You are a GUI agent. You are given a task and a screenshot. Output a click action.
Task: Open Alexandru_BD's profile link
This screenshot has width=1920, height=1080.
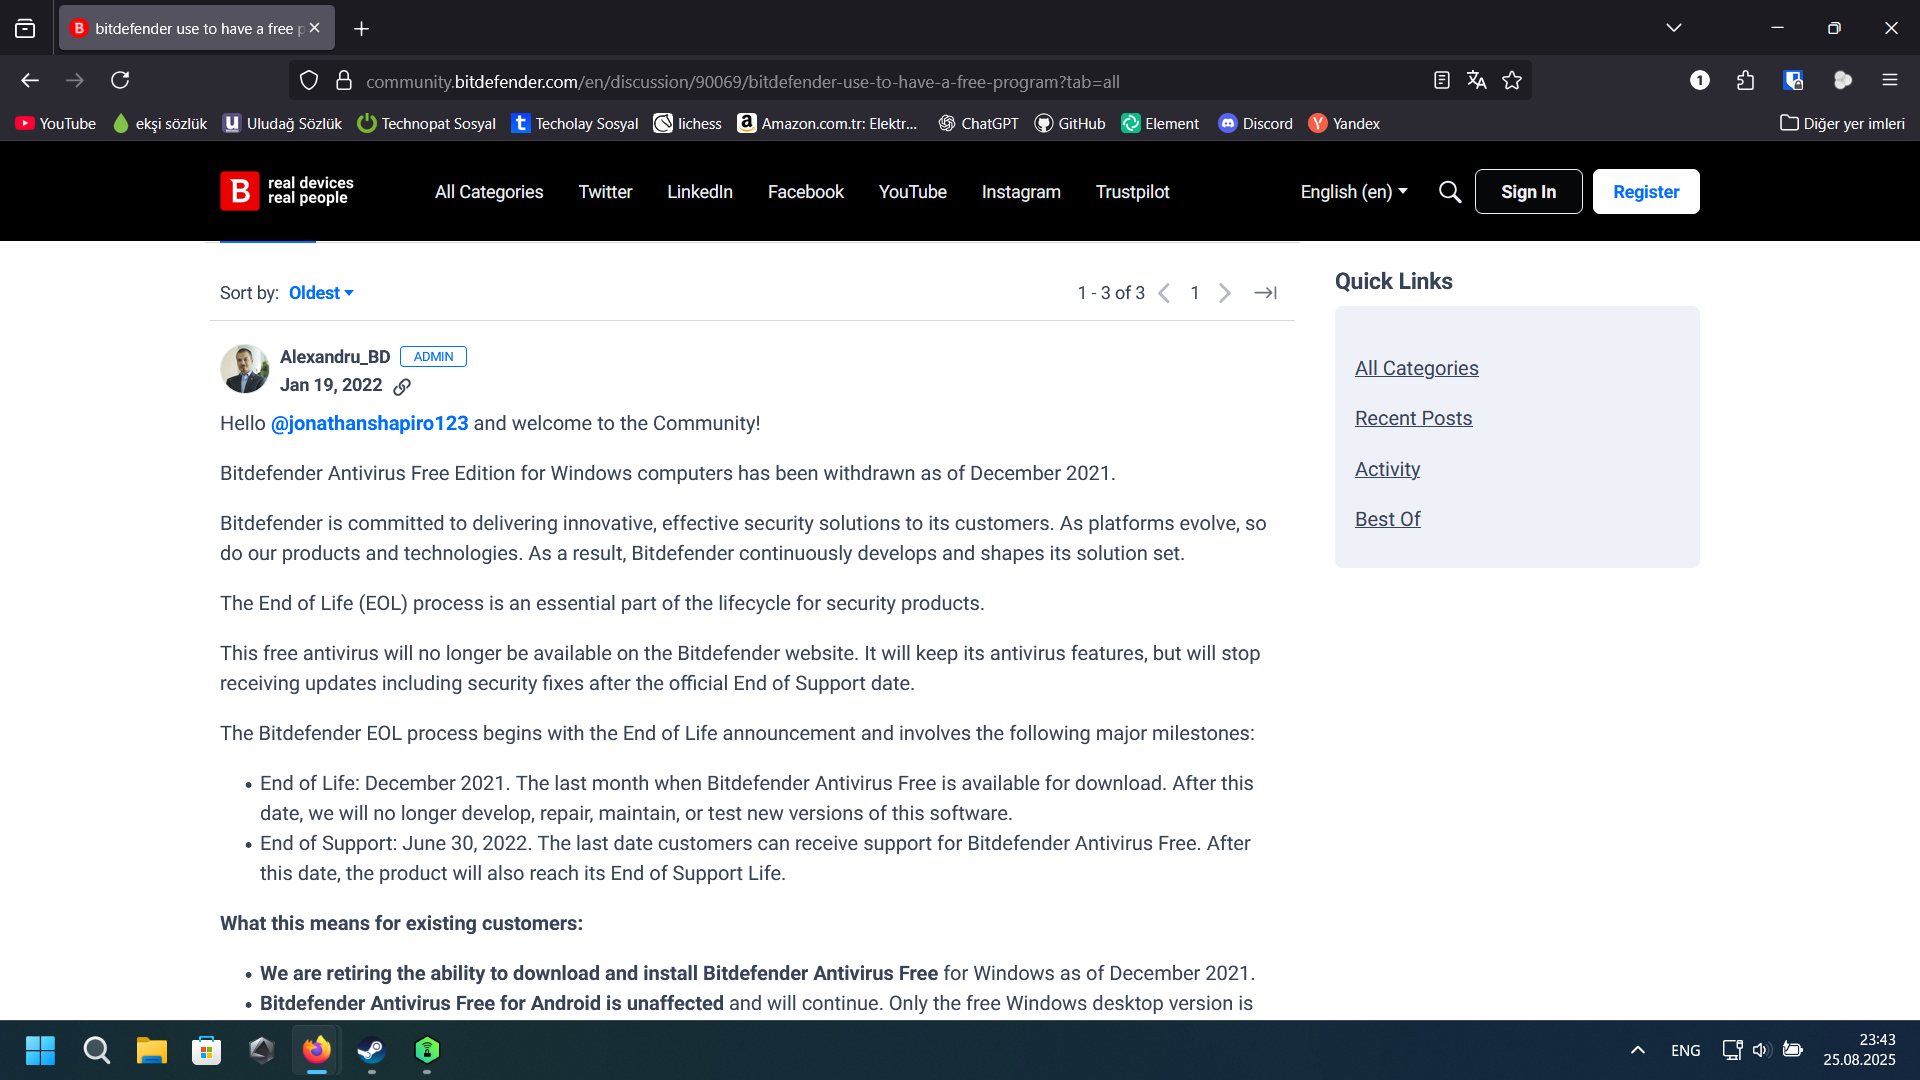335,357
